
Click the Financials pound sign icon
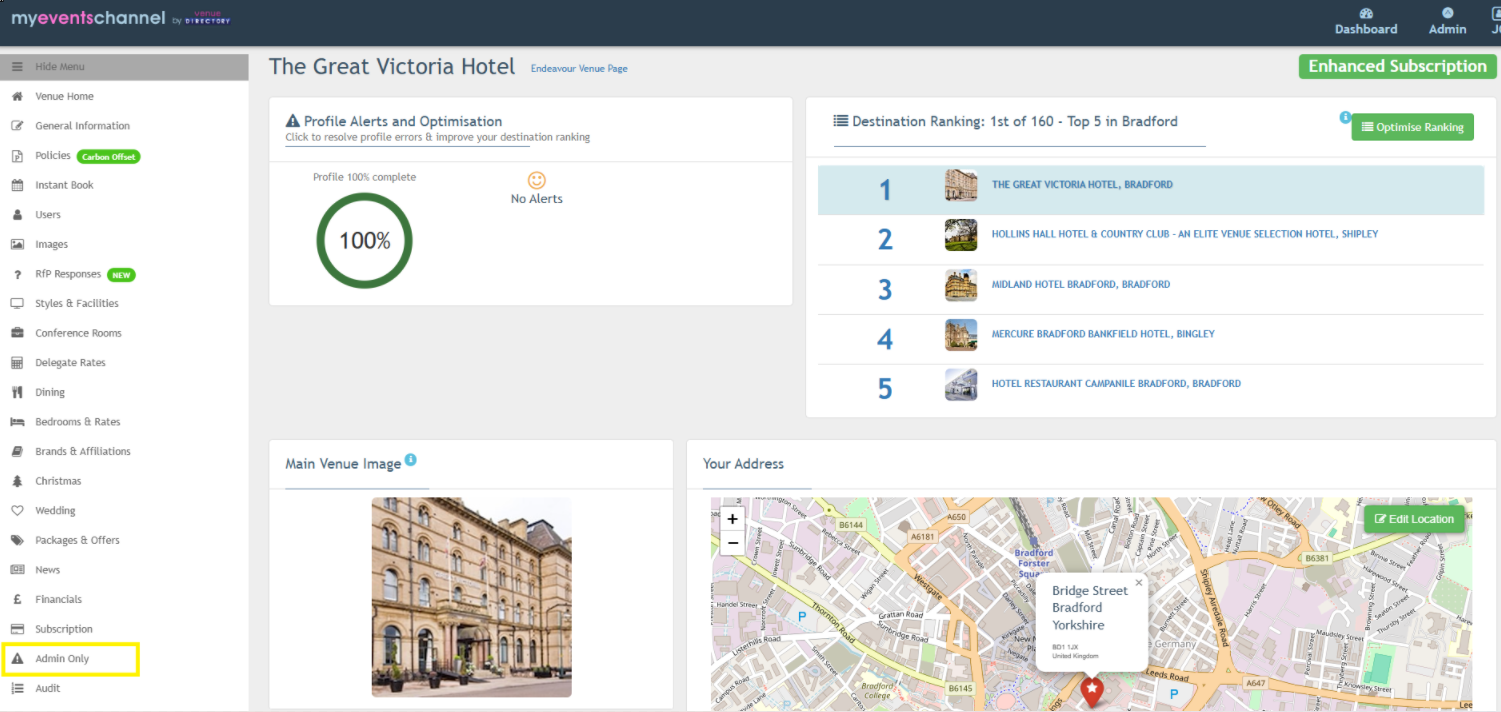tap(17, 600)
